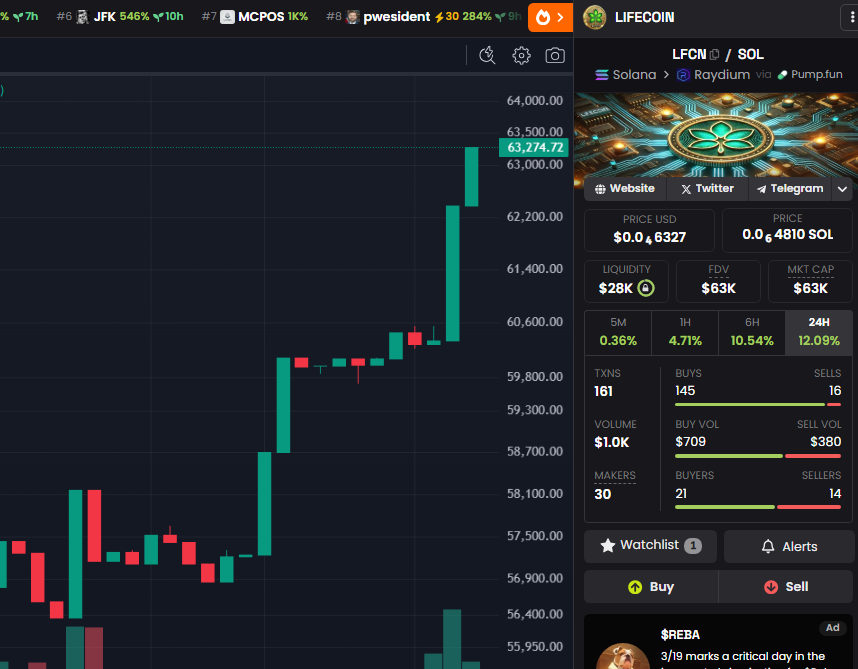This screenshot has width=858, height=669.
Task: Select the 24H timeframe tab
Action: [x=819, y=333]
